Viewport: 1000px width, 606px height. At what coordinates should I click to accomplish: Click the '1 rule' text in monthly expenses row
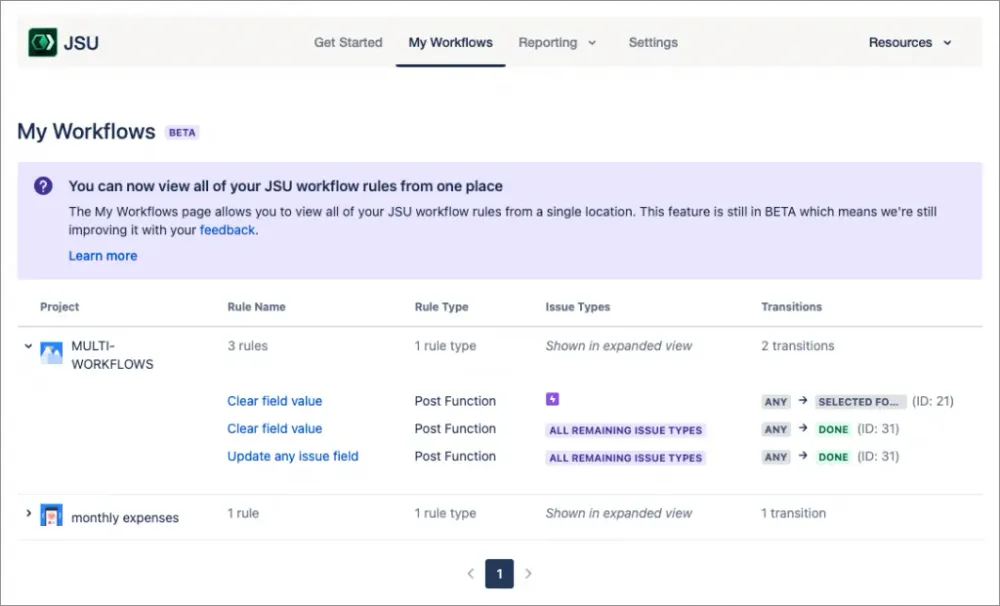click(x=243, y=513)
